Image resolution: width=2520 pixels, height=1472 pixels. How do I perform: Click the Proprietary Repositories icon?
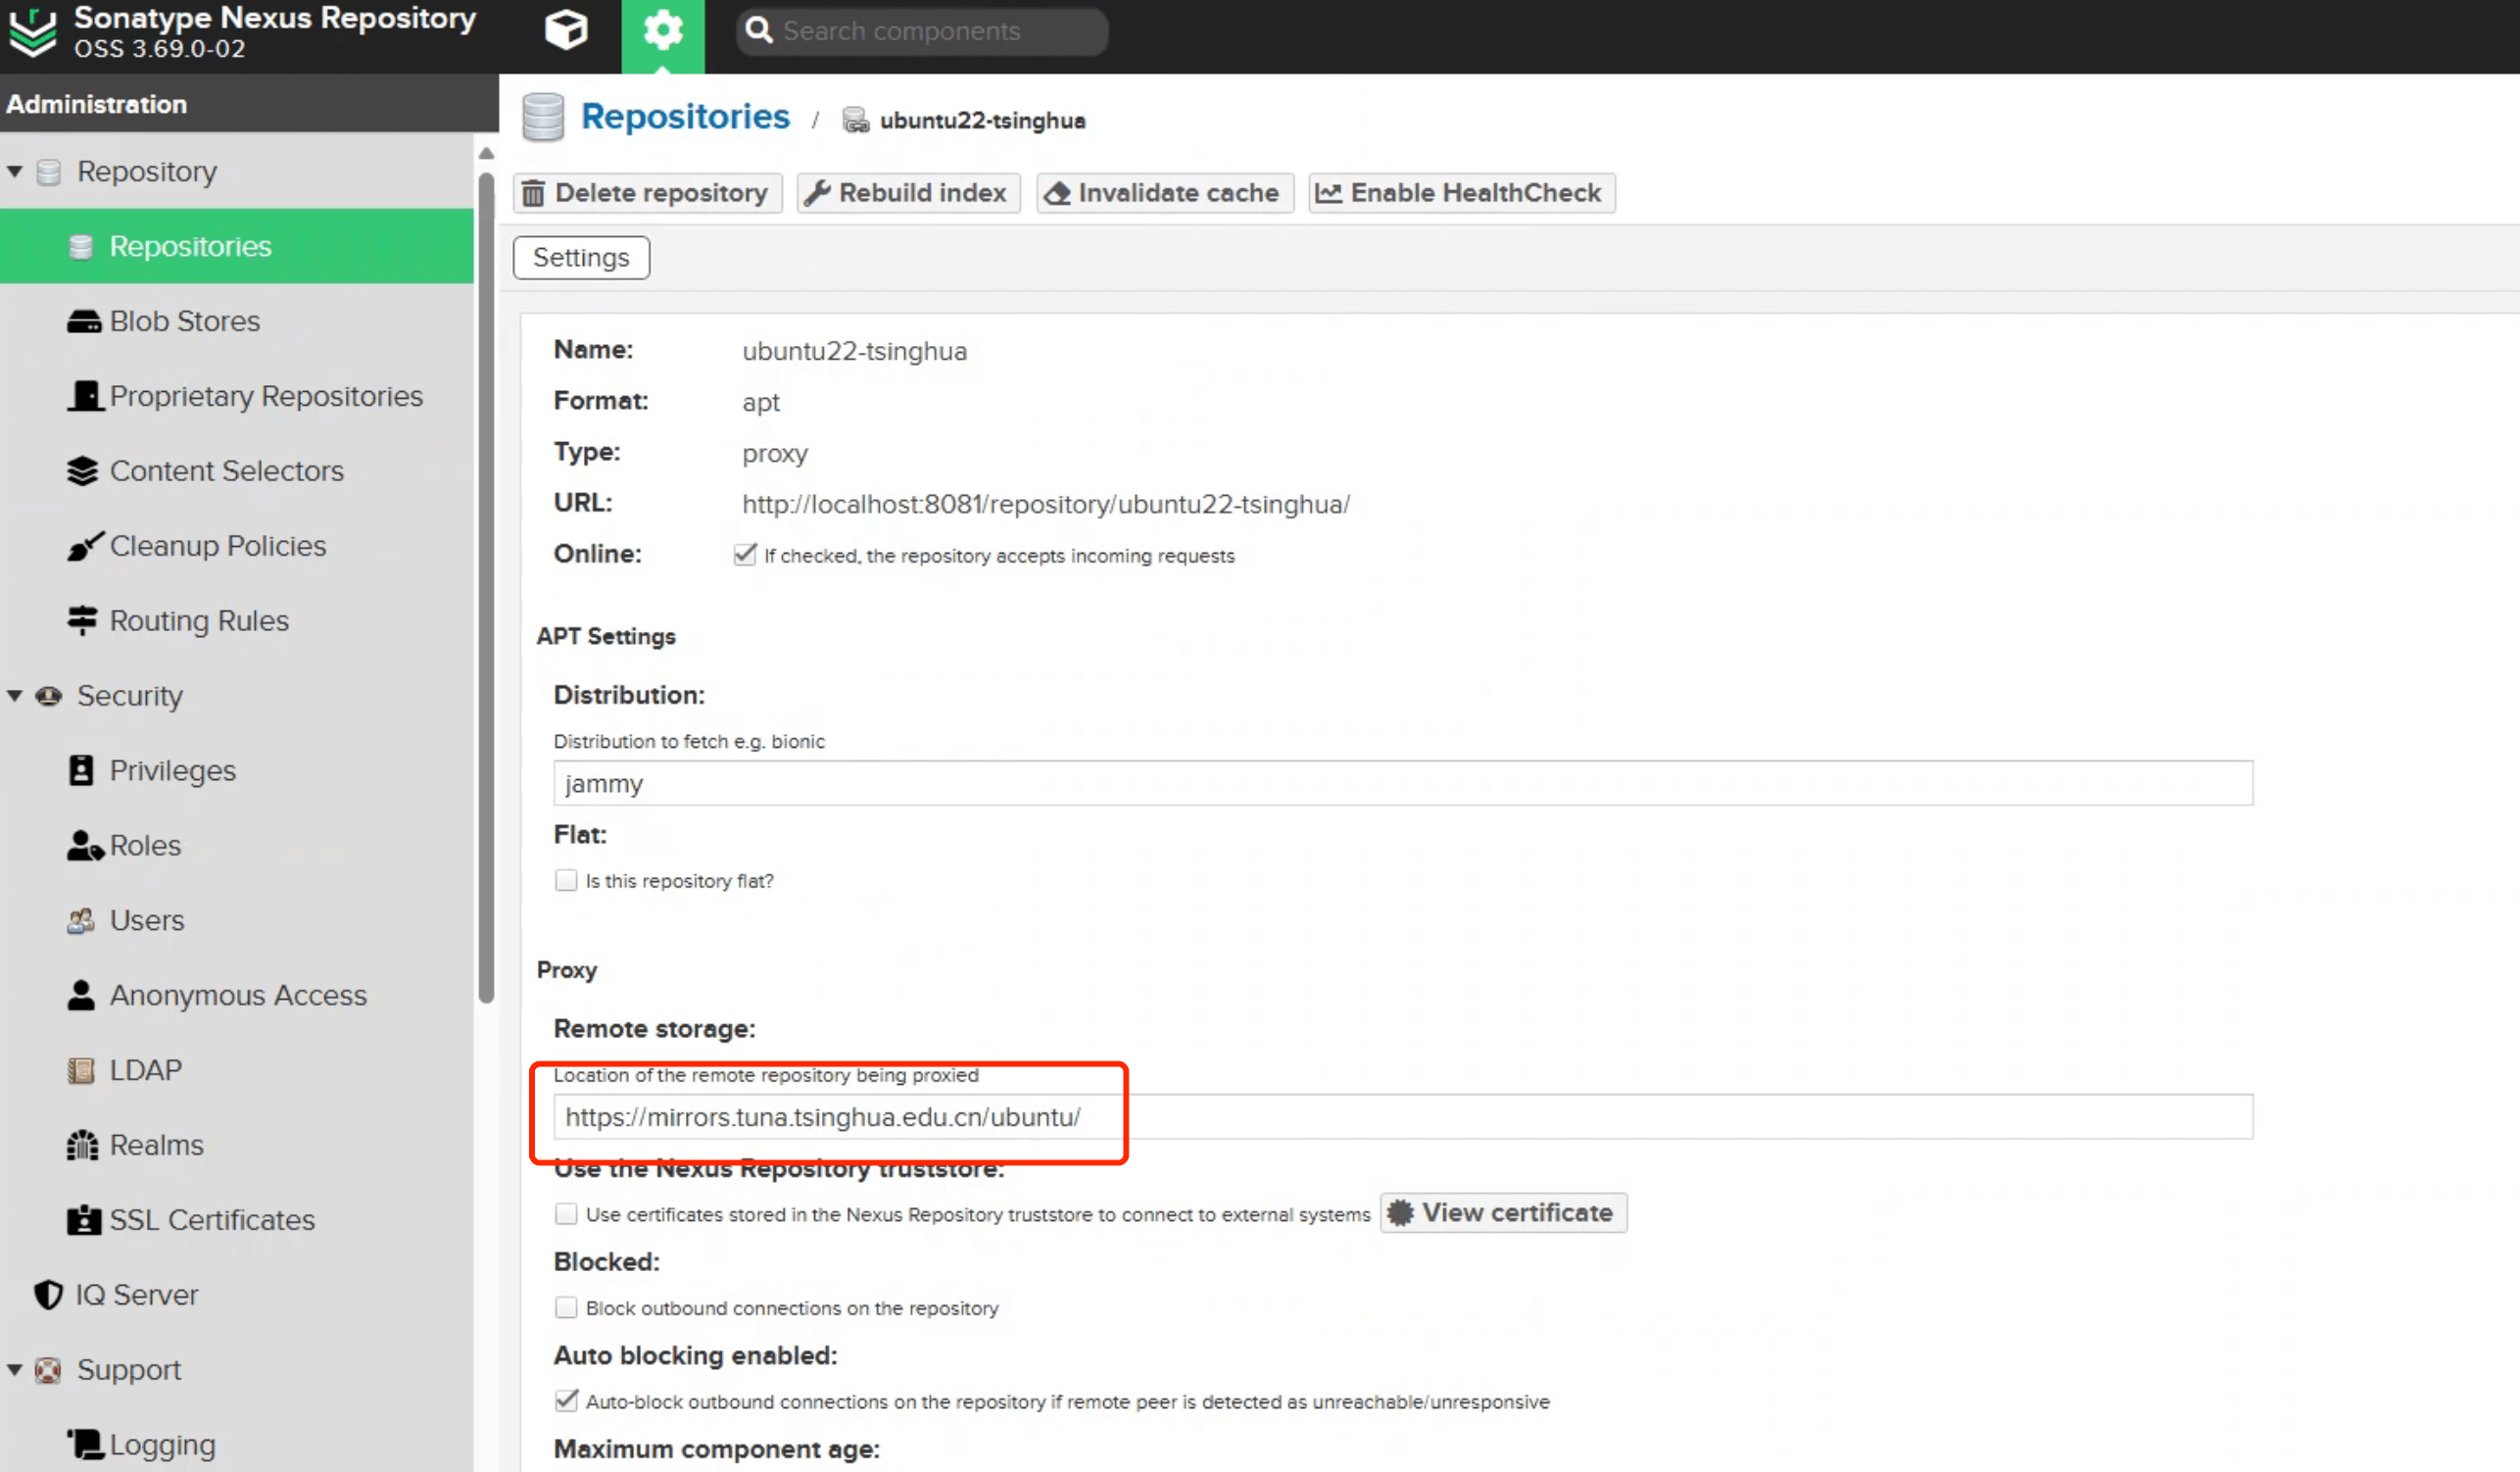point(85,396)
